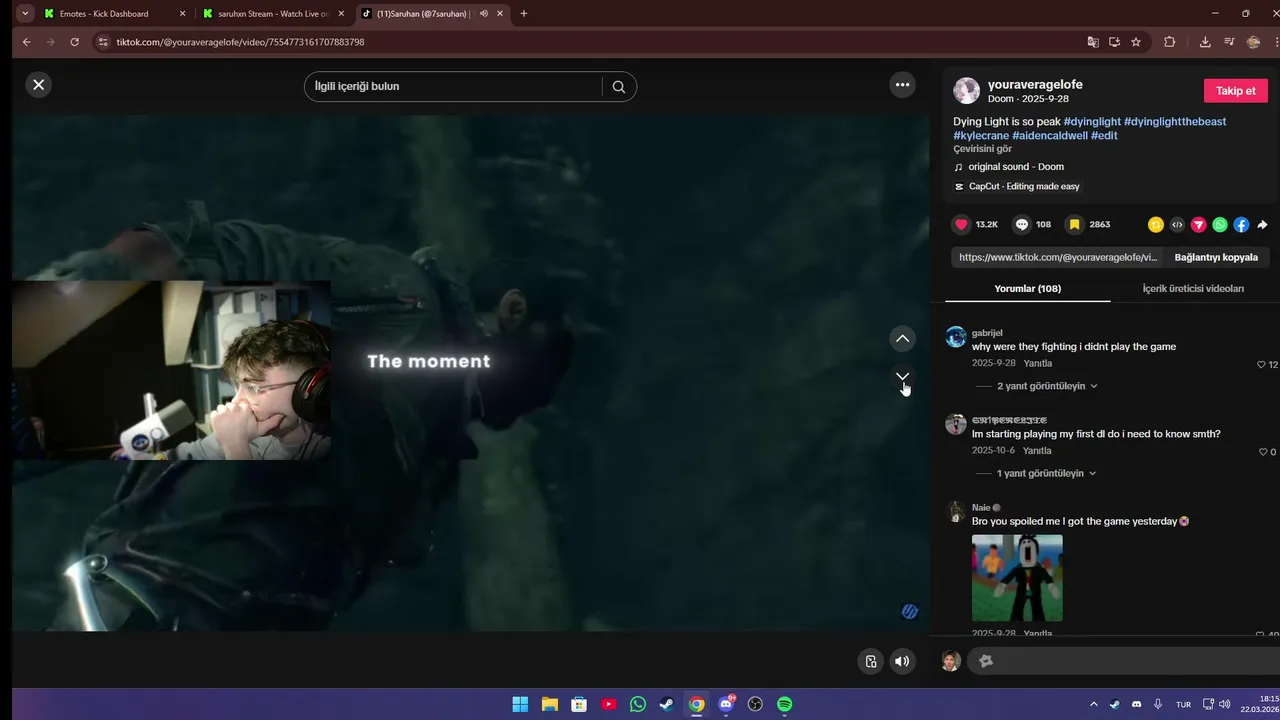This screenshot has width=1280, height=720.
Task: Click the tiktok.com address bar URL
Action: click(240, 42)
